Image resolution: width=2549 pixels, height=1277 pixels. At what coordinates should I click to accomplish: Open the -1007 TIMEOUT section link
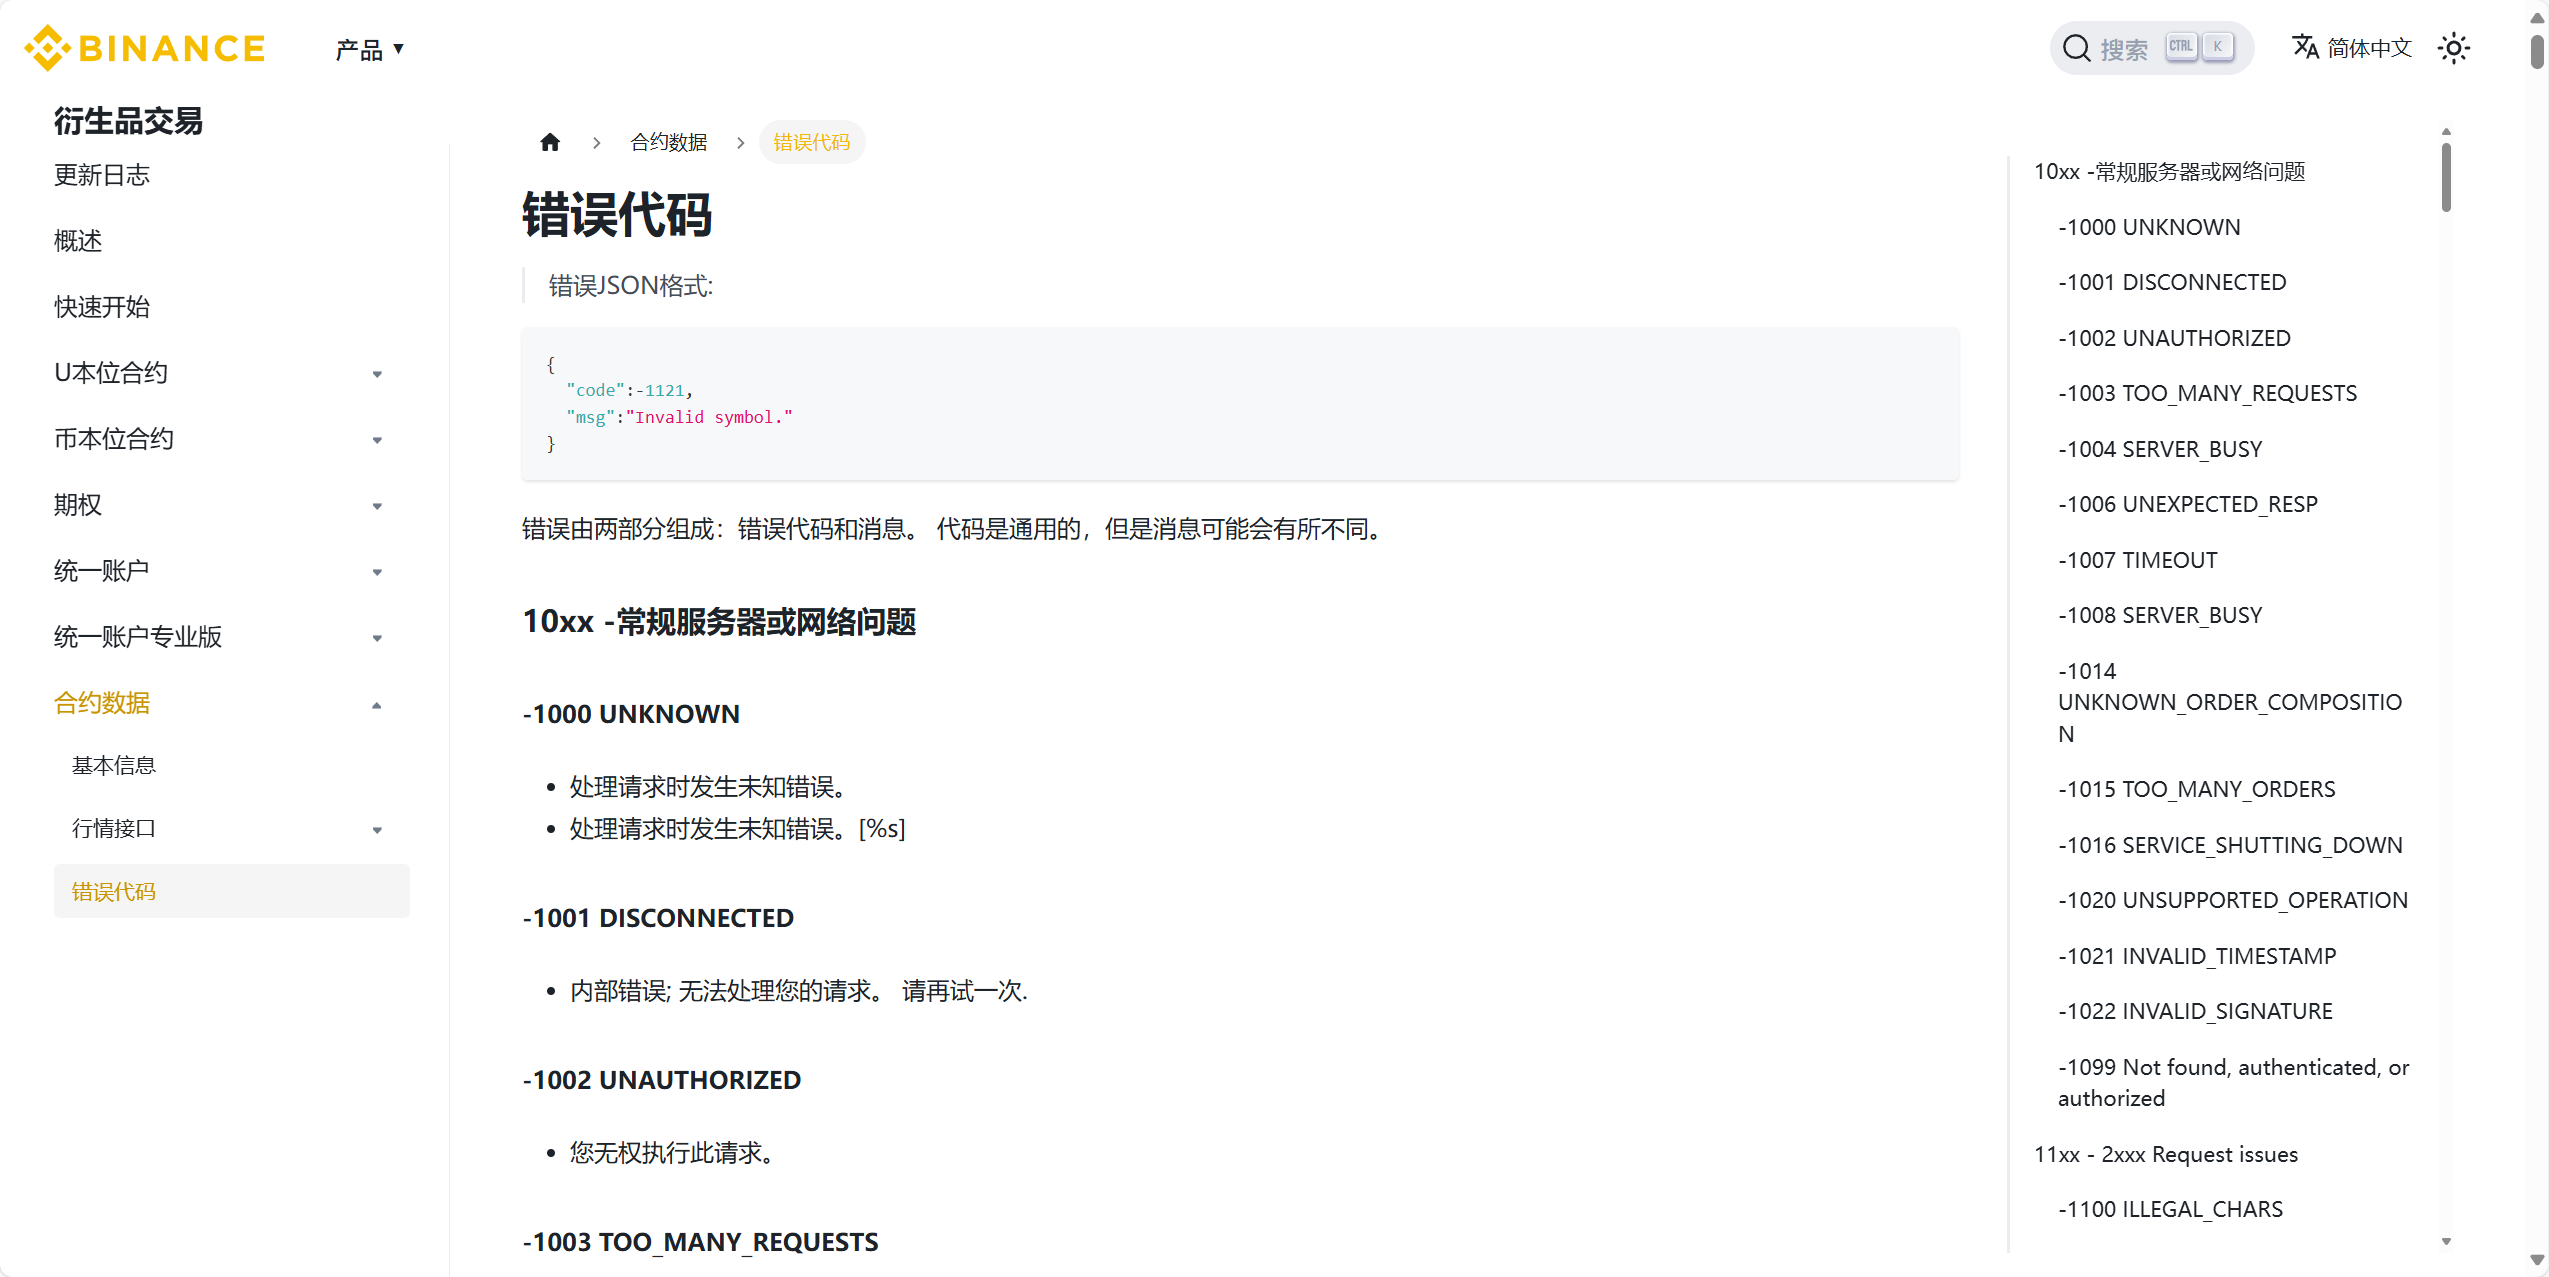[x=2137, y=559]
